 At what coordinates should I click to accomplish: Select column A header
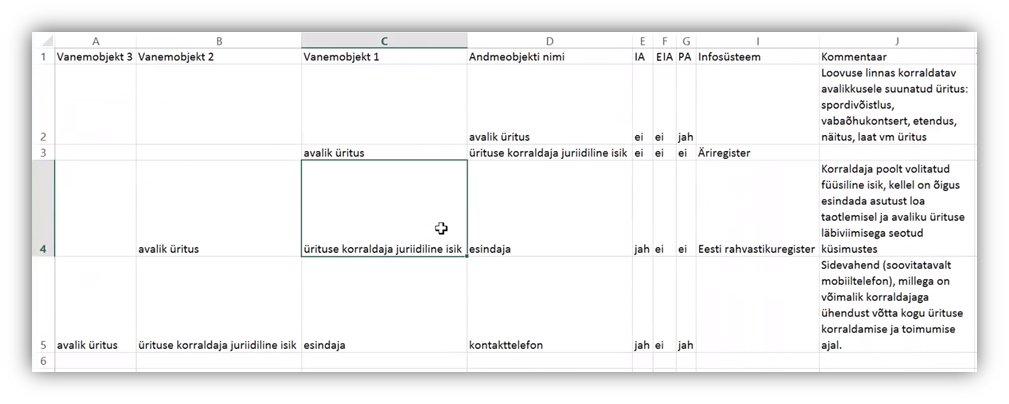[95, 41]
